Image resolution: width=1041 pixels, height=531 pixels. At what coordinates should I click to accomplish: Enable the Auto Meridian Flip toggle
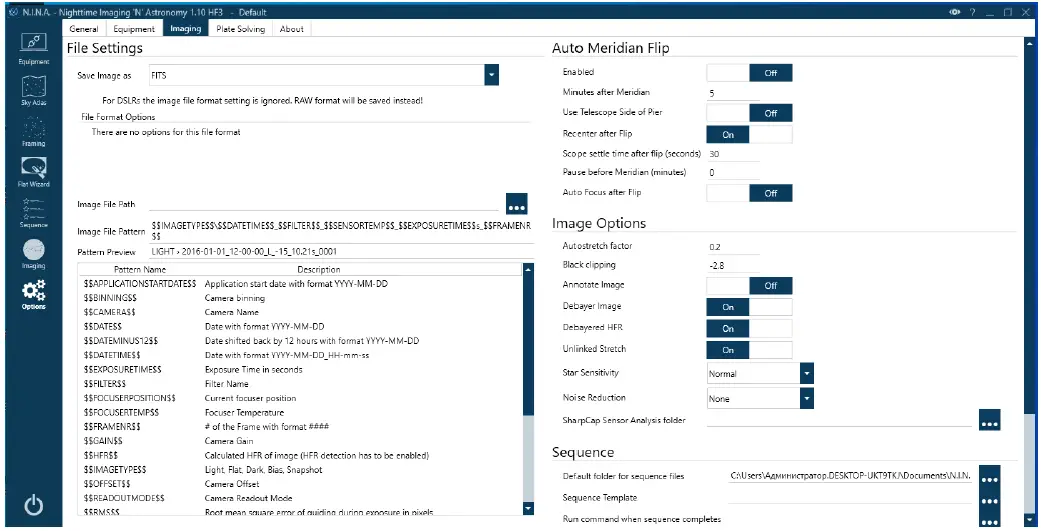pyautogui.click(x=749, y=73)
